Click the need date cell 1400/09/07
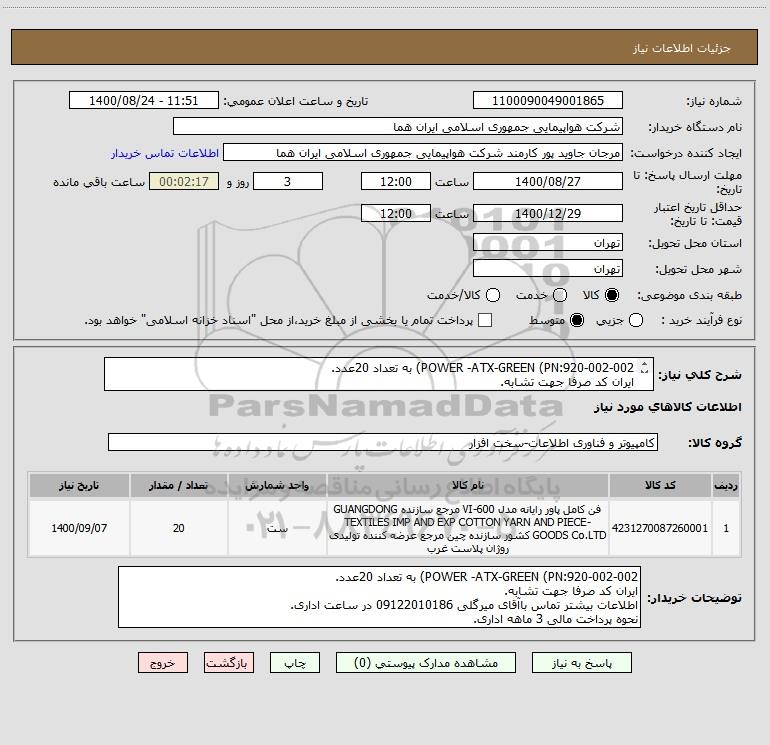 click(x=79, y=528)
